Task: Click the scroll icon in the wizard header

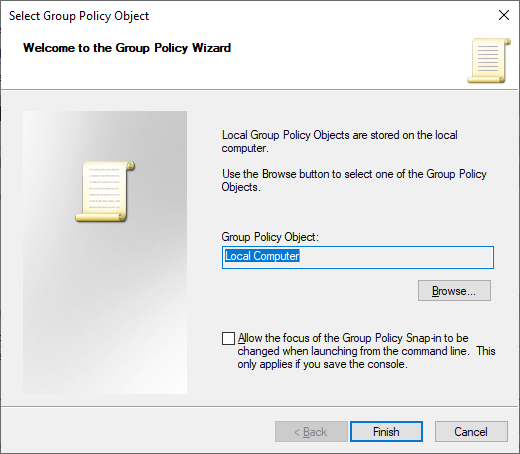Action: (489, 61)
